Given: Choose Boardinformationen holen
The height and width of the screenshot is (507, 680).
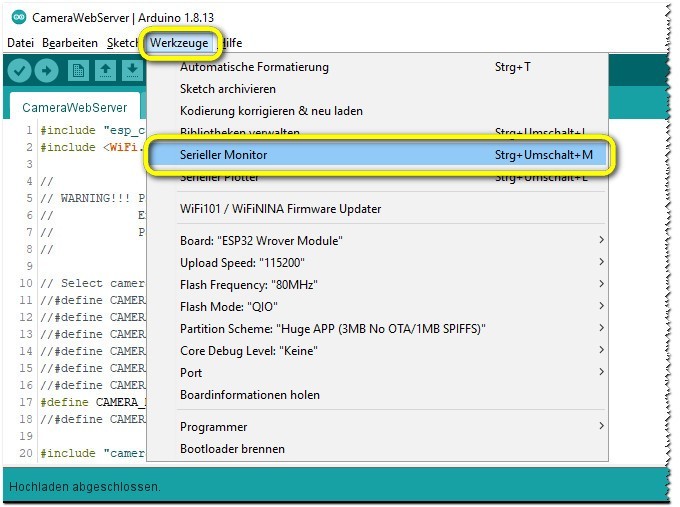Looking at the screenshot, I should point(377,395).
